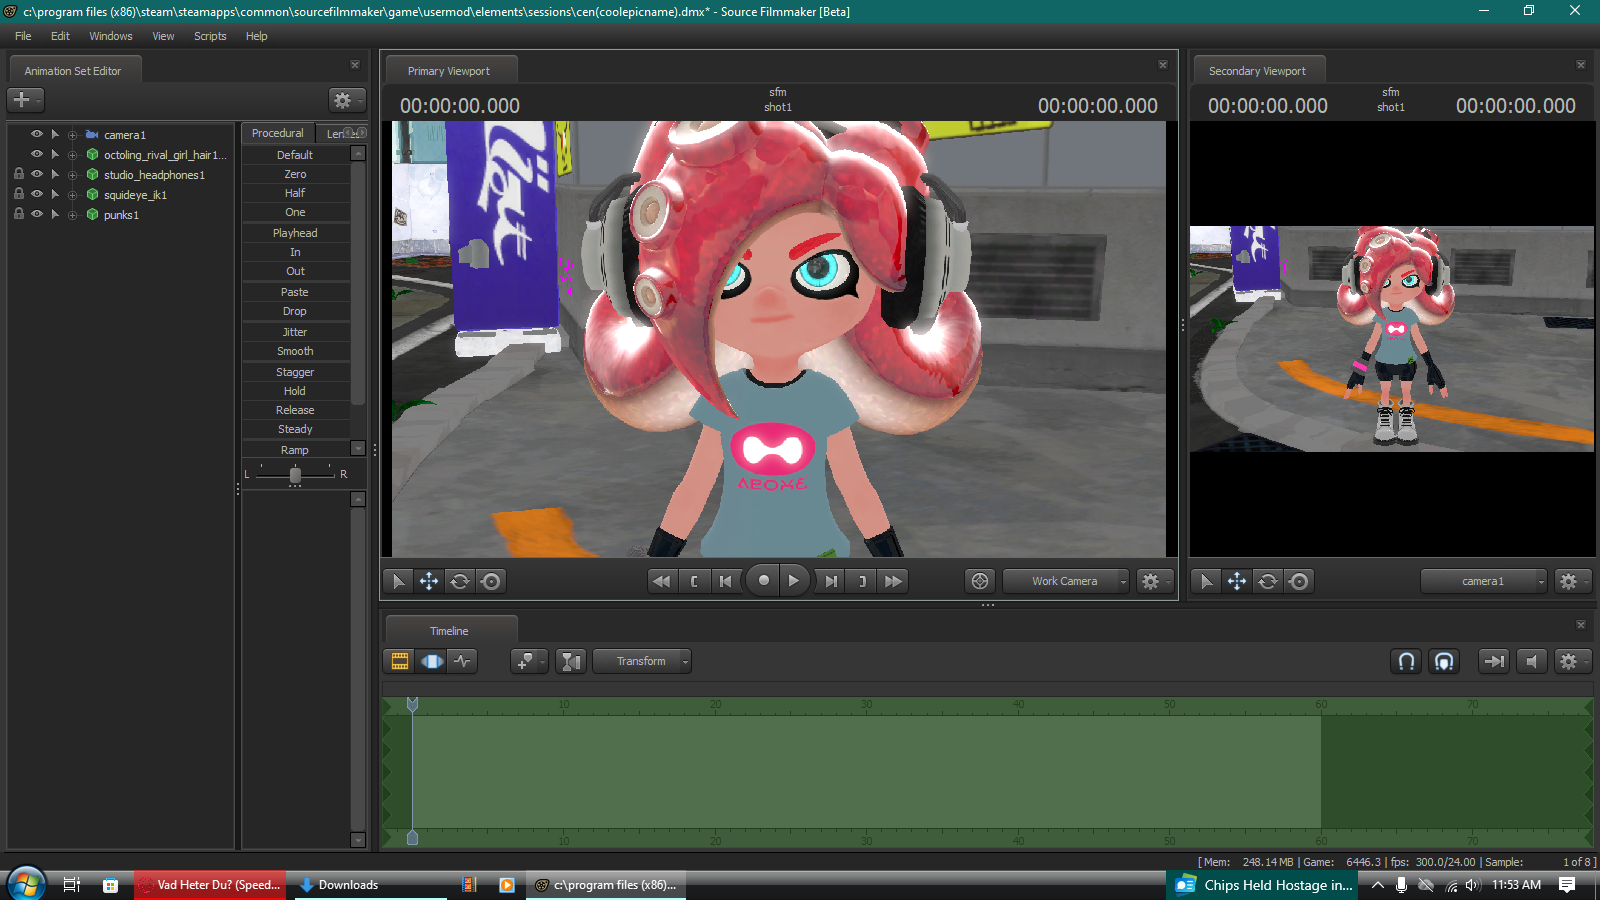Apply the Smooth procedural preset
The height and width of the screenshot is (900, 1600).
click(x=295, y=351)
